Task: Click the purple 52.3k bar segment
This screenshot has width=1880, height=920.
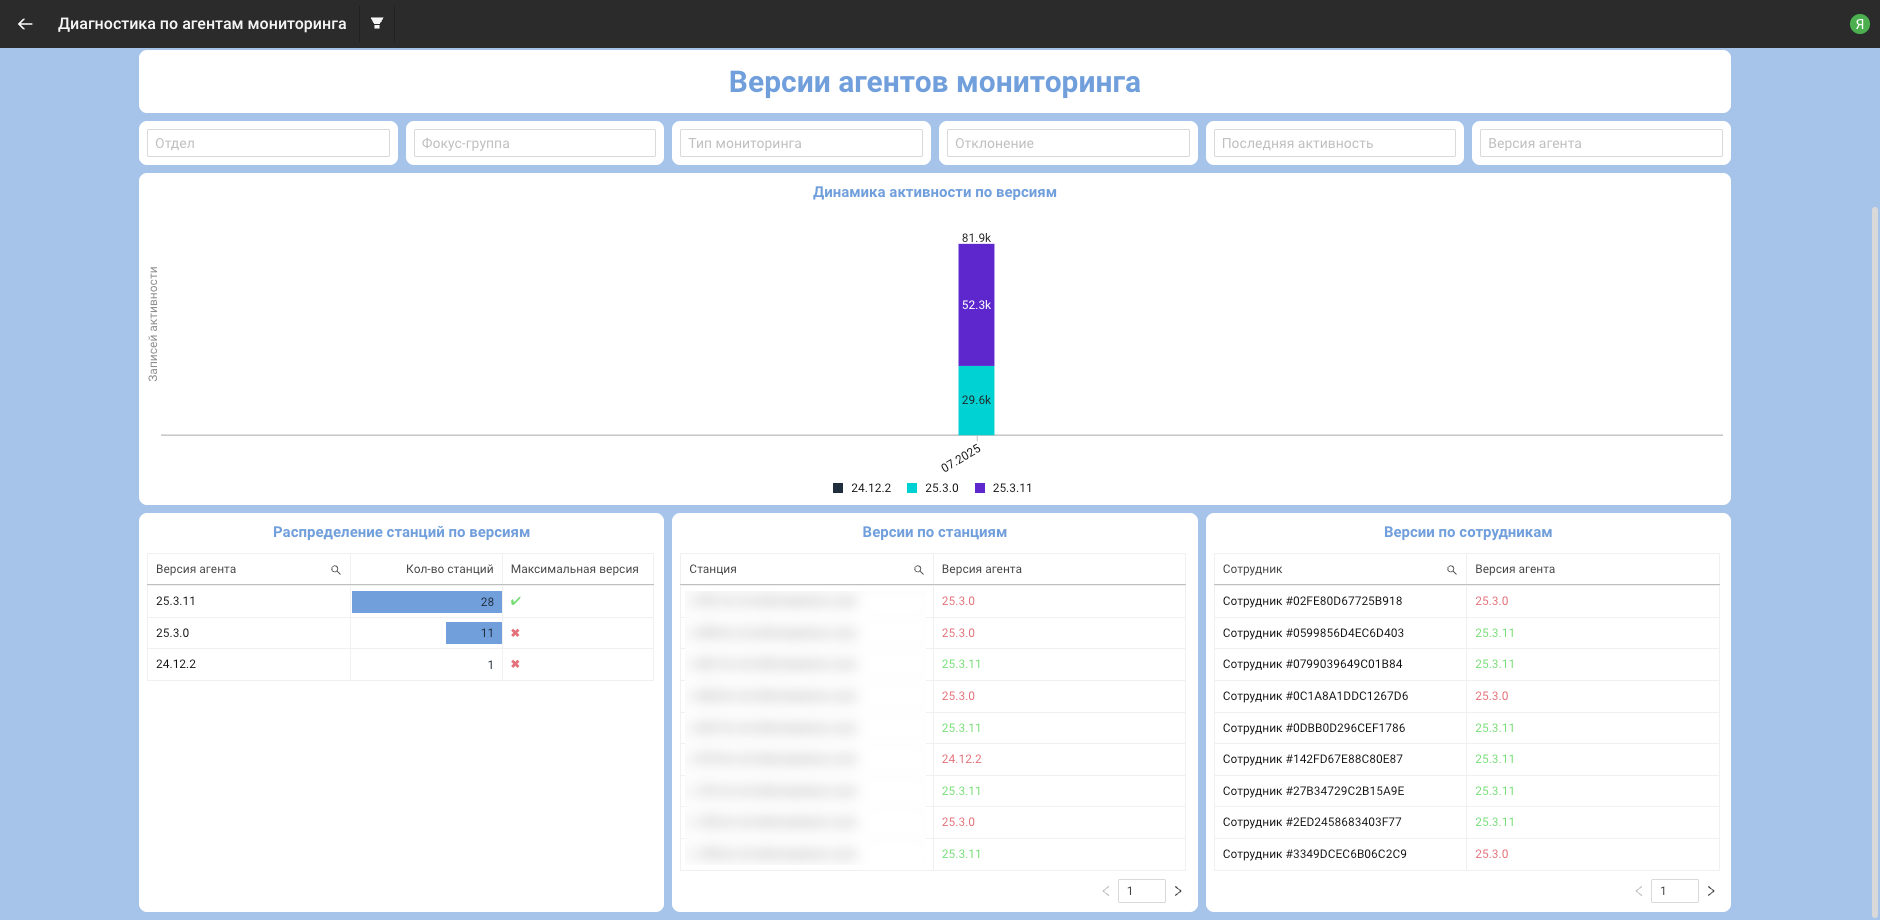Action: 976,305
